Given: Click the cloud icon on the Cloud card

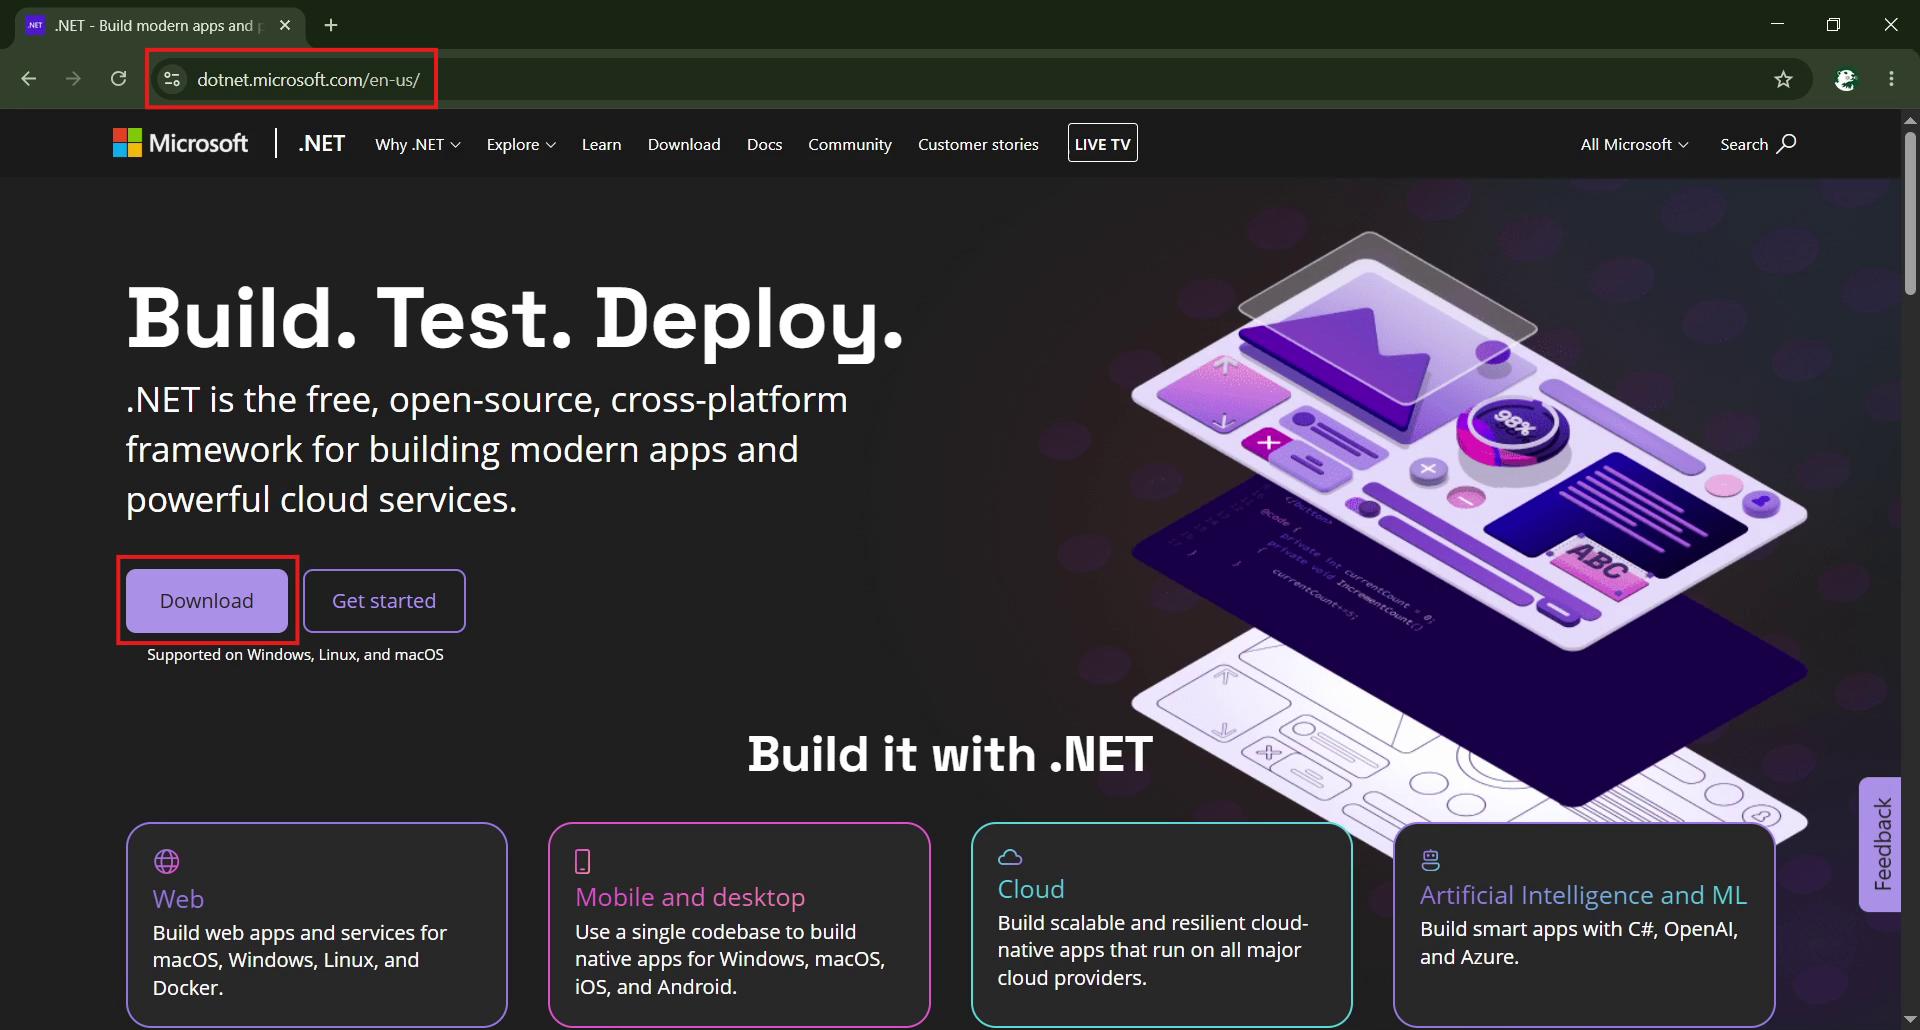Looking at the screenshot, I should (x=1010, y=857).
